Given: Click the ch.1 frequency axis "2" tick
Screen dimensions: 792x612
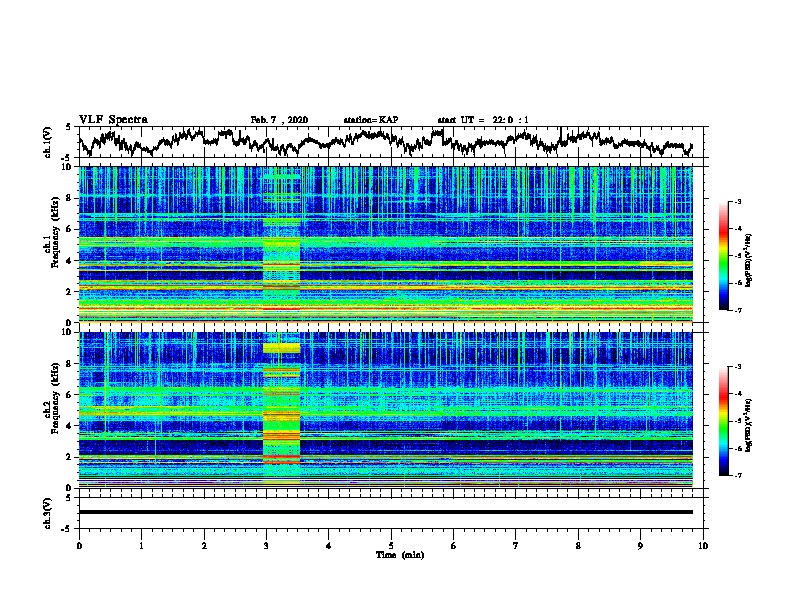Looking at the screenshot, I should click(x=70, y=291).
